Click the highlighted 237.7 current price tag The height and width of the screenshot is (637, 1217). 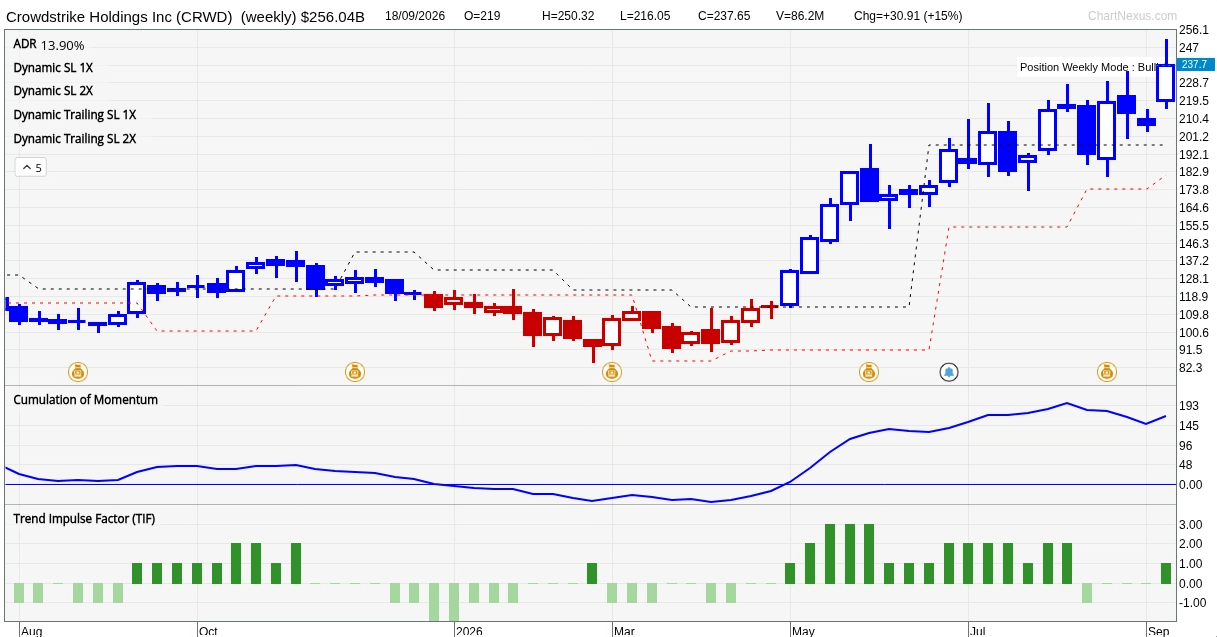1194,64
